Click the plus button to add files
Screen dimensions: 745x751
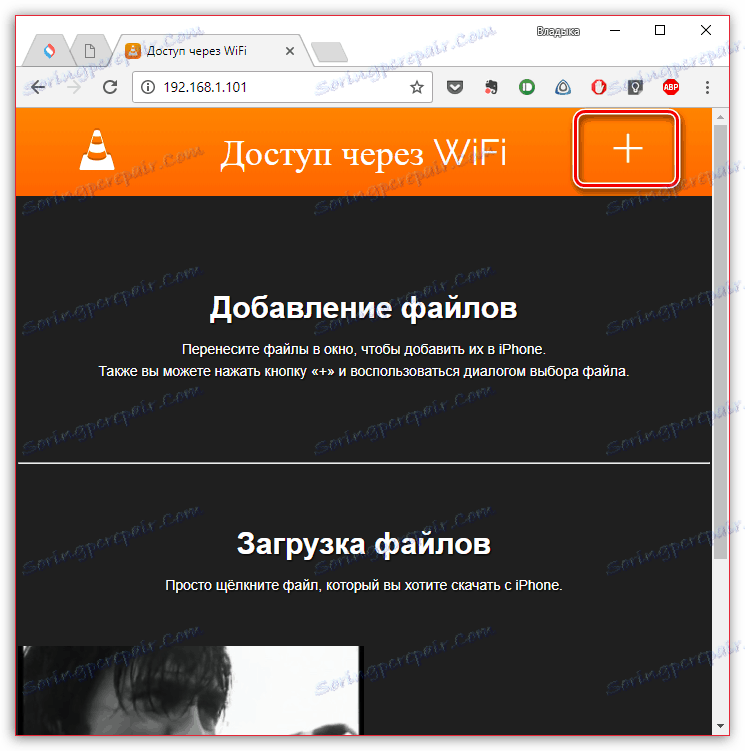click(x=627, y=149)
